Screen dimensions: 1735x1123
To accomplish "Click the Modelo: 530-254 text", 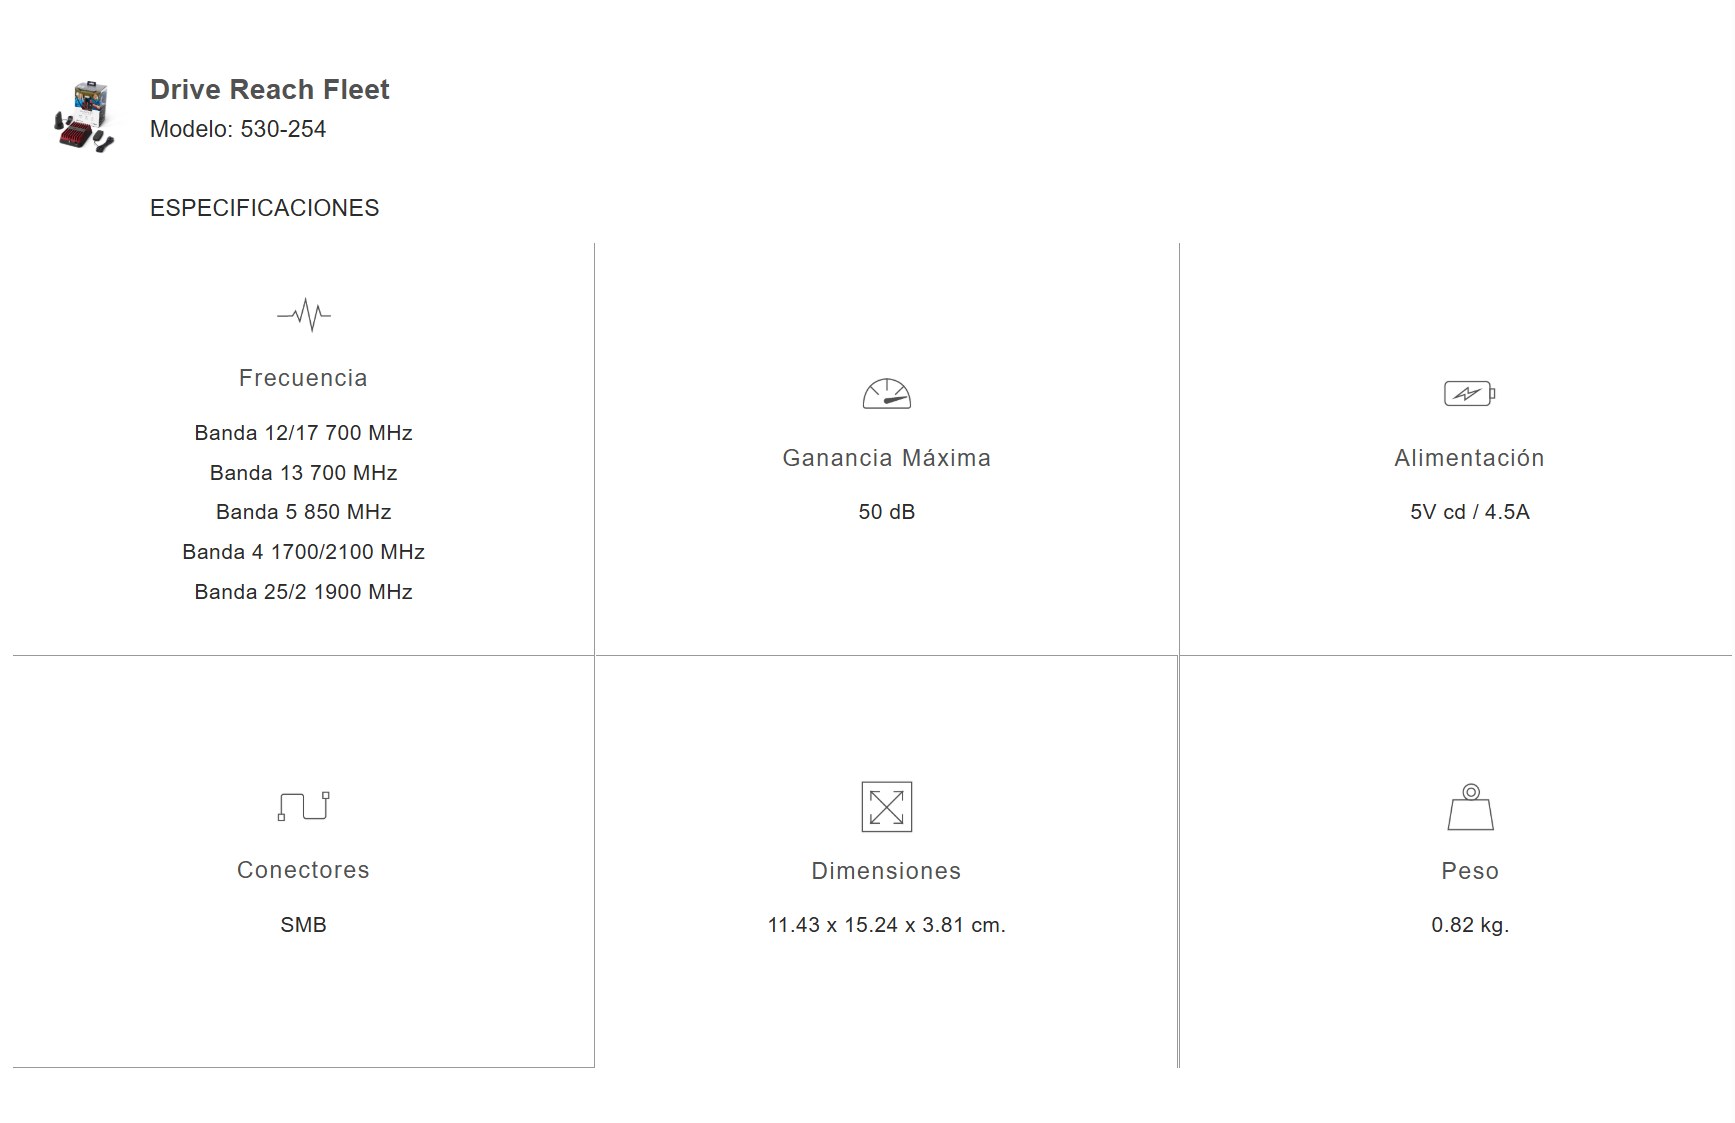I will (x=238, y=129).
